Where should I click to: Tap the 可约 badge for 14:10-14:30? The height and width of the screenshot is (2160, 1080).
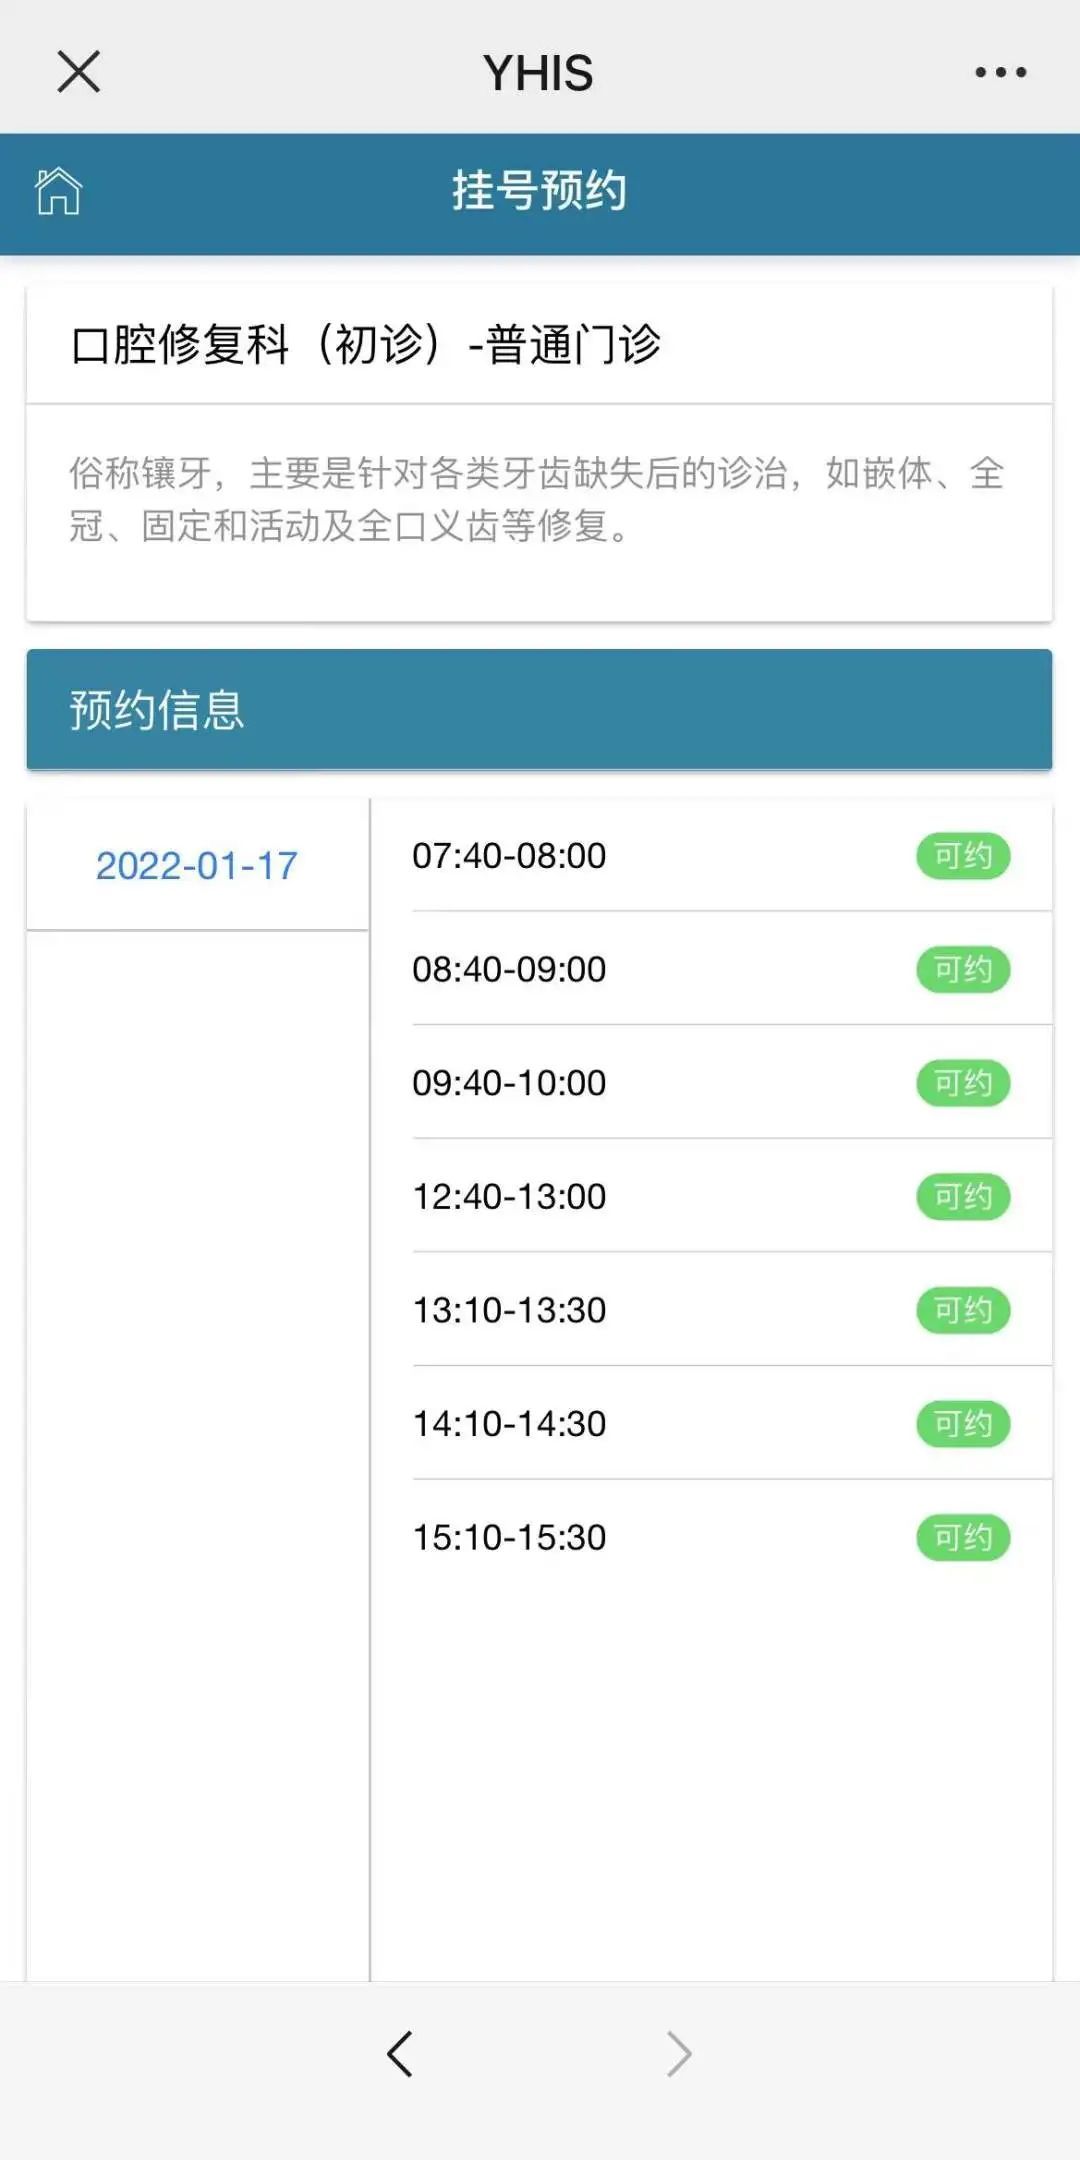pos(962,1424)
